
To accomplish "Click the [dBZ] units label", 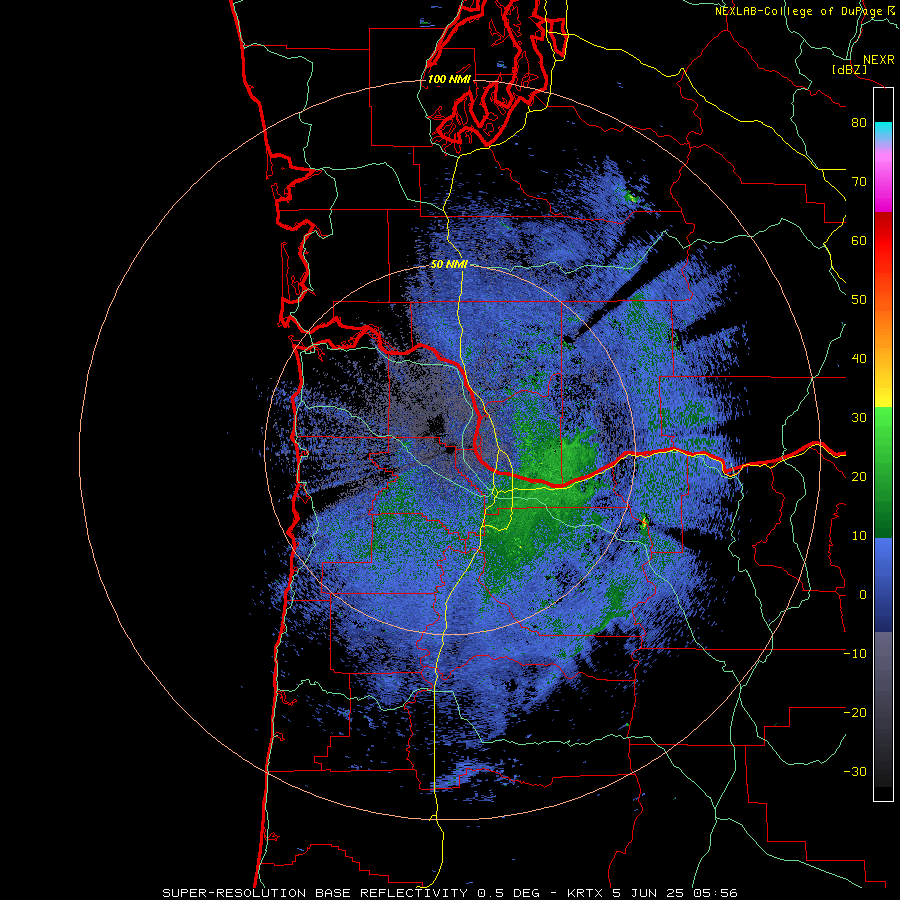I will tap(849, 69).
